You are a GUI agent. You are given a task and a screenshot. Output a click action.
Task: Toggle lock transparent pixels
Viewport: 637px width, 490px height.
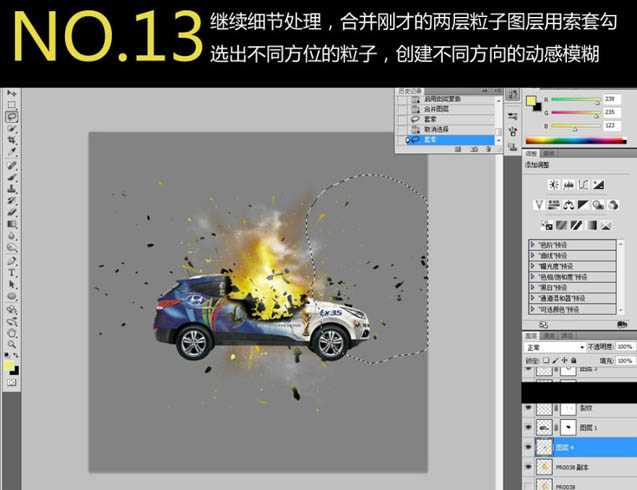pyautogui.click(x=546, y=360)
